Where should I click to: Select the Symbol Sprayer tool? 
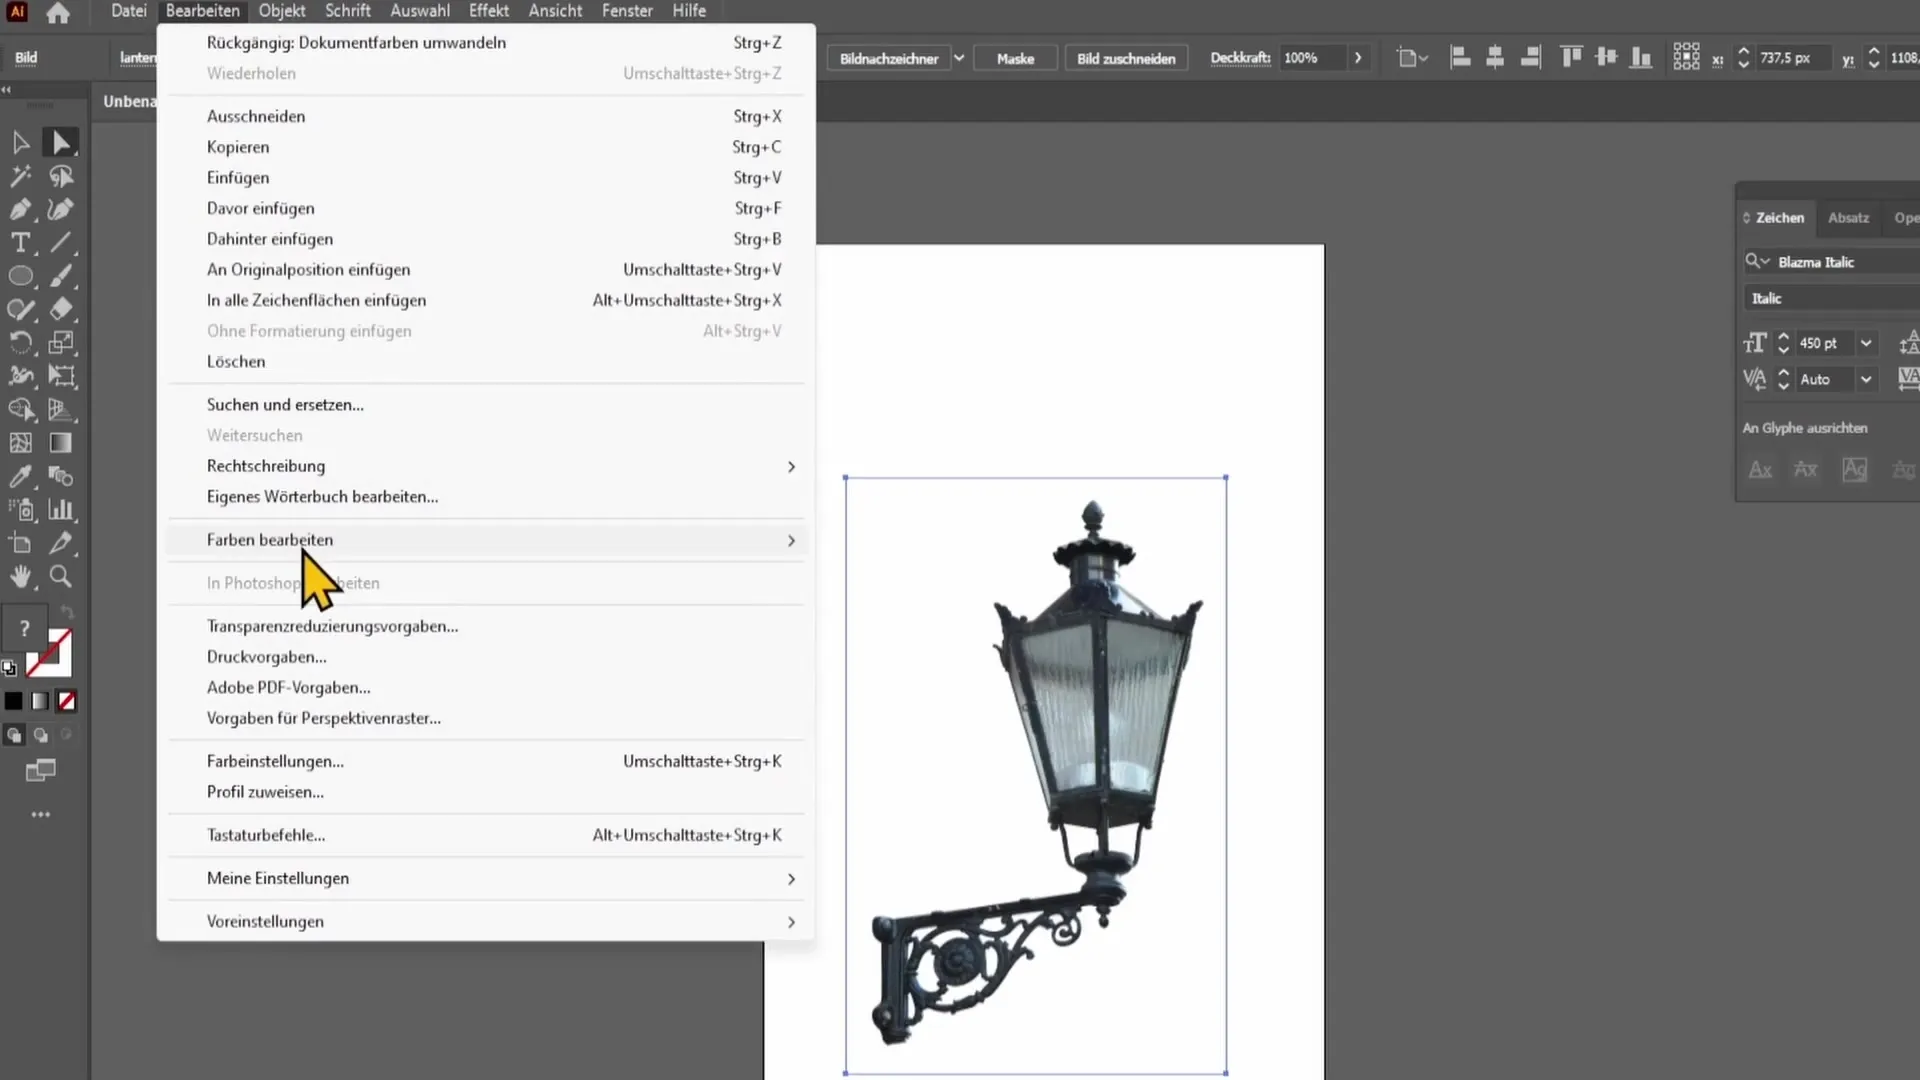click(x=20, y=510)
